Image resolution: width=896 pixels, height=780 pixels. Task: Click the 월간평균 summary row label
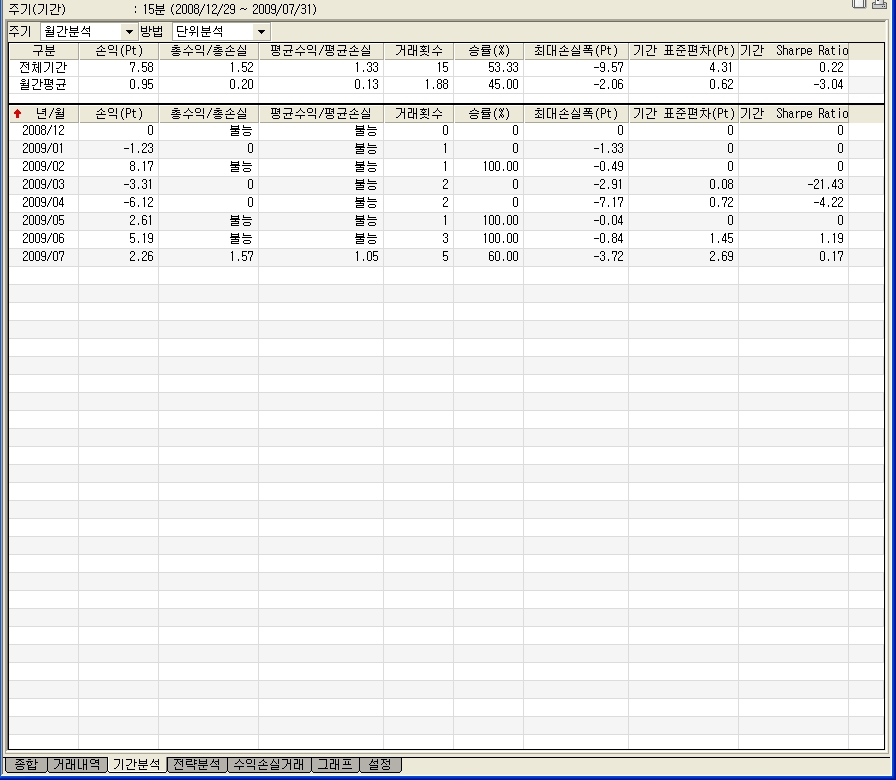[43, 85]
